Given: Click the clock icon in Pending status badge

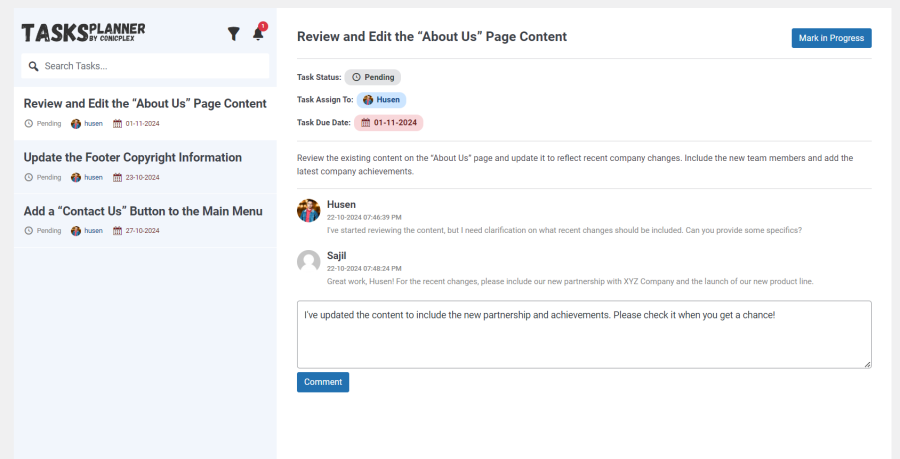Looking at the screenshot, I should (356, 77).
